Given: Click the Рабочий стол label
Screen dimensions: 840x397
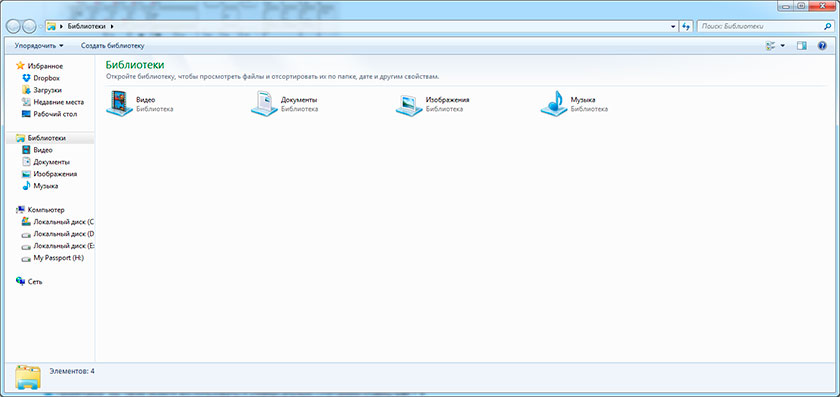Looking at the screenshot, I should (x=55, y=114).
